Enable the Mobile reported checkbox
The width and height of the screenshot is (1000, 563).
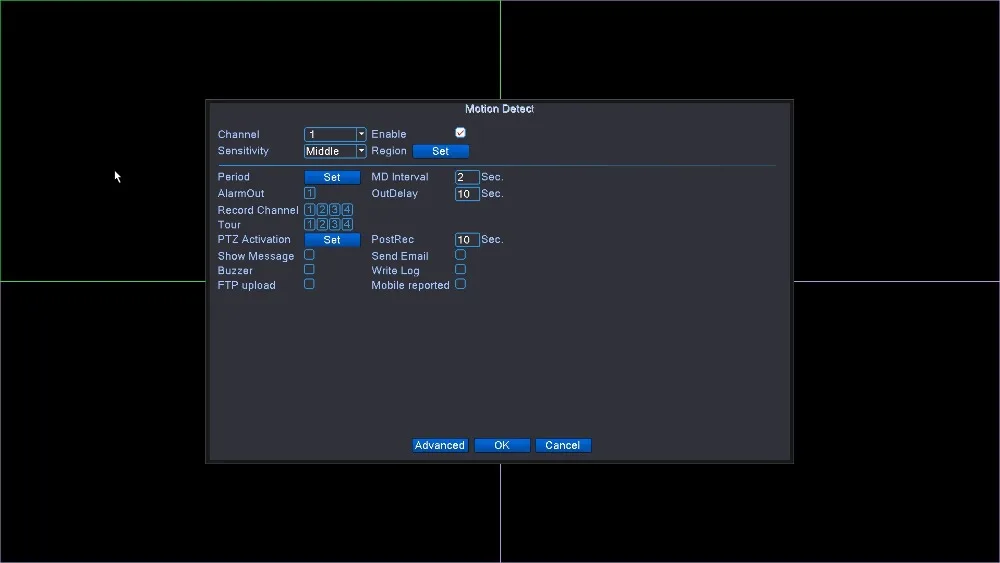[460, 284]
